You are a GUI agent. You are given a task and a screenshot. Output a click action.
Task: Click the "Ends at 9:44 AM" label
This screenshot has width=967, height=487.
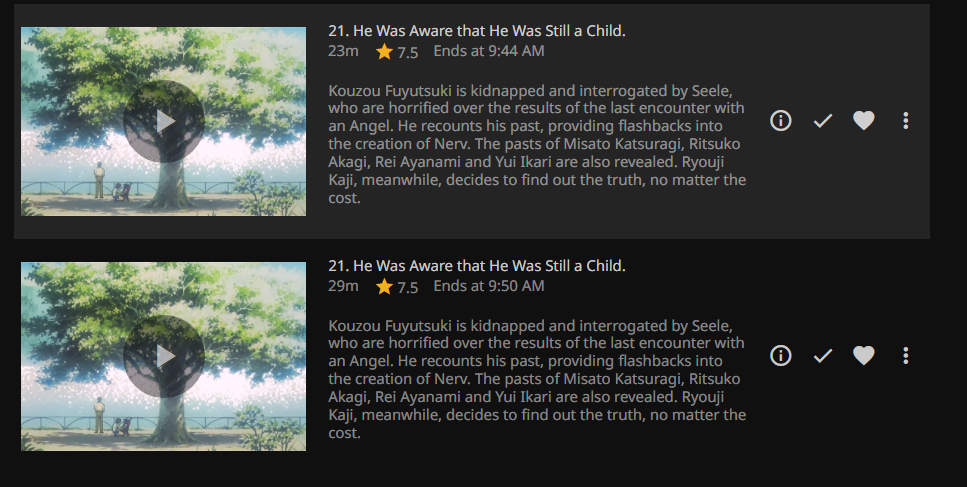489,51
